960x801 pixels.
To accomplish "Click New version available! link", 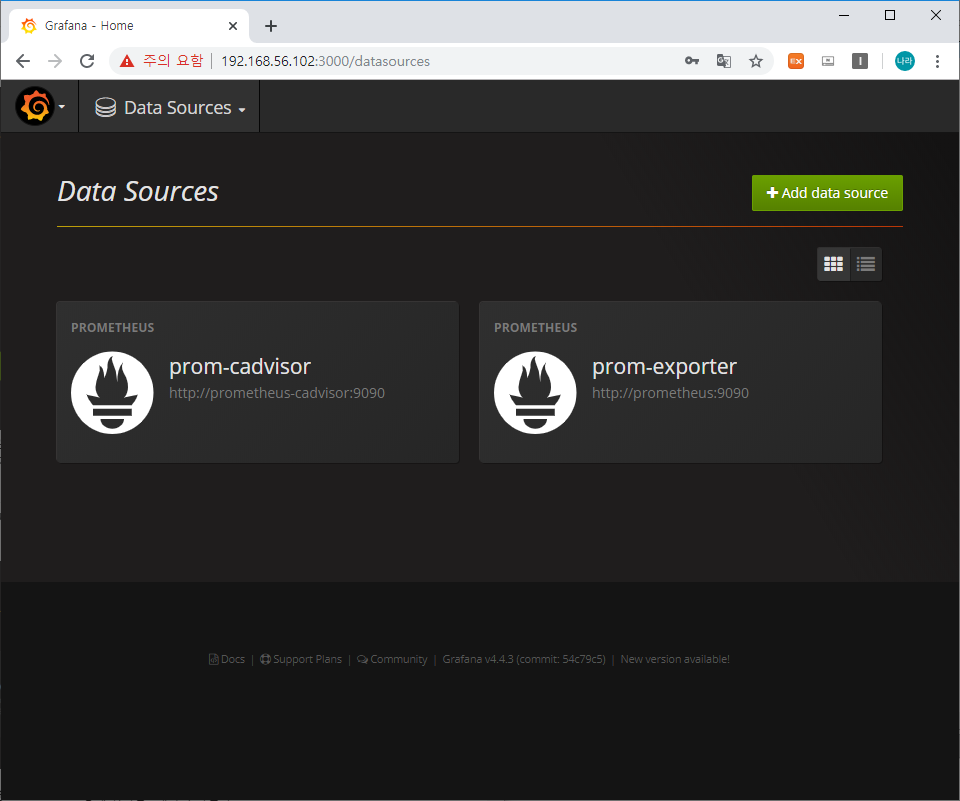I will point(675,659).
